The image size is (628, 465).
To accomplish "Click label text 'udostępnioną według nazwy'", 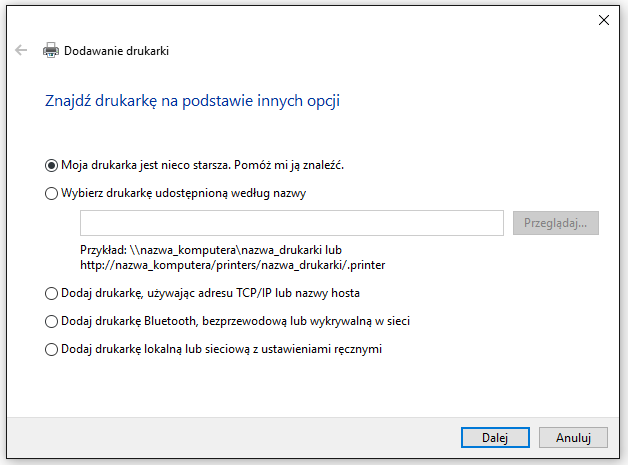I will (x=230, y=193).
